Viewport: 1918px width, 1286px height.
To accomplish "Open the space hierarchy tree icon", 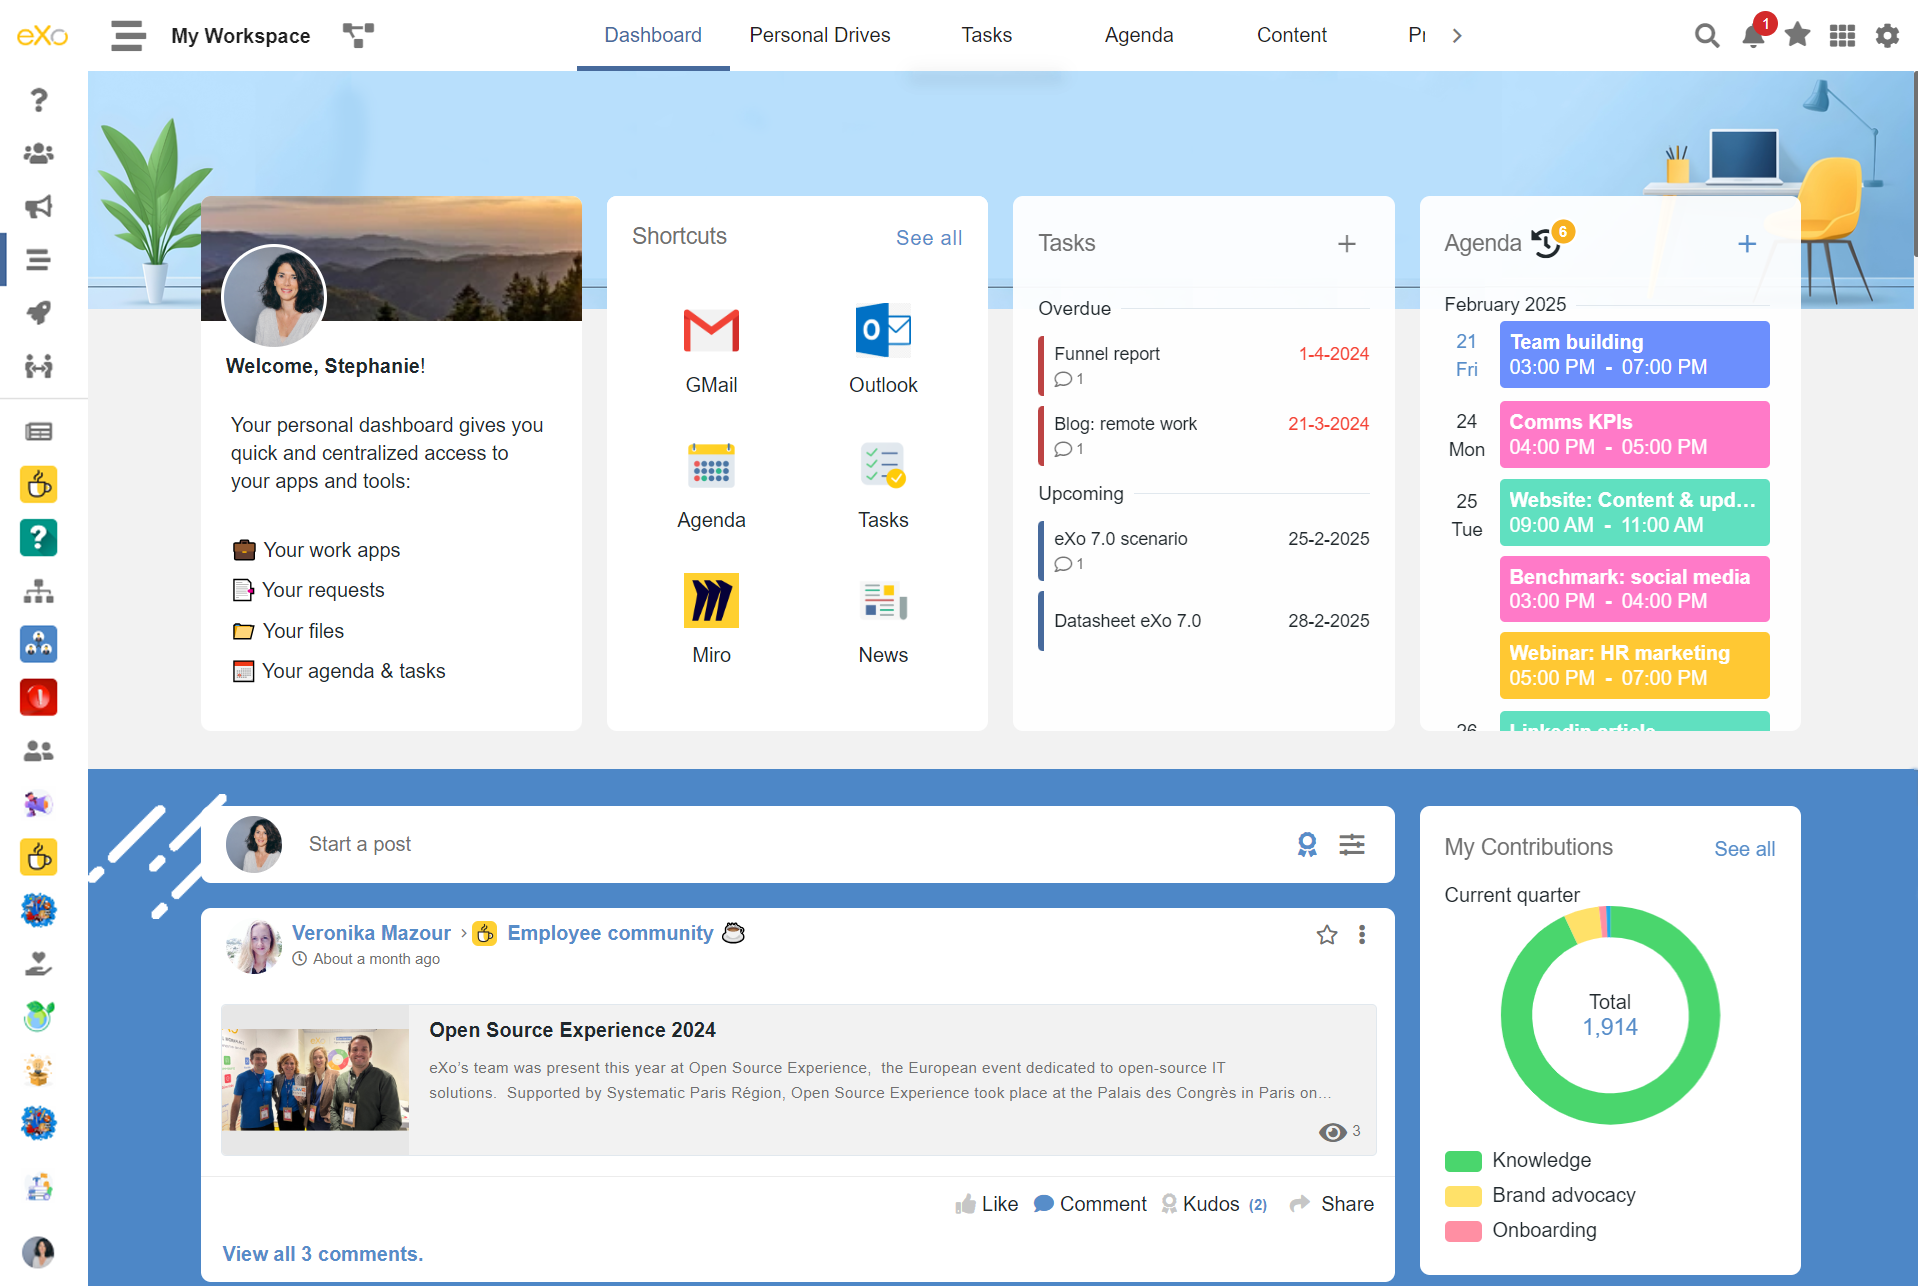I will coord(358,36).
